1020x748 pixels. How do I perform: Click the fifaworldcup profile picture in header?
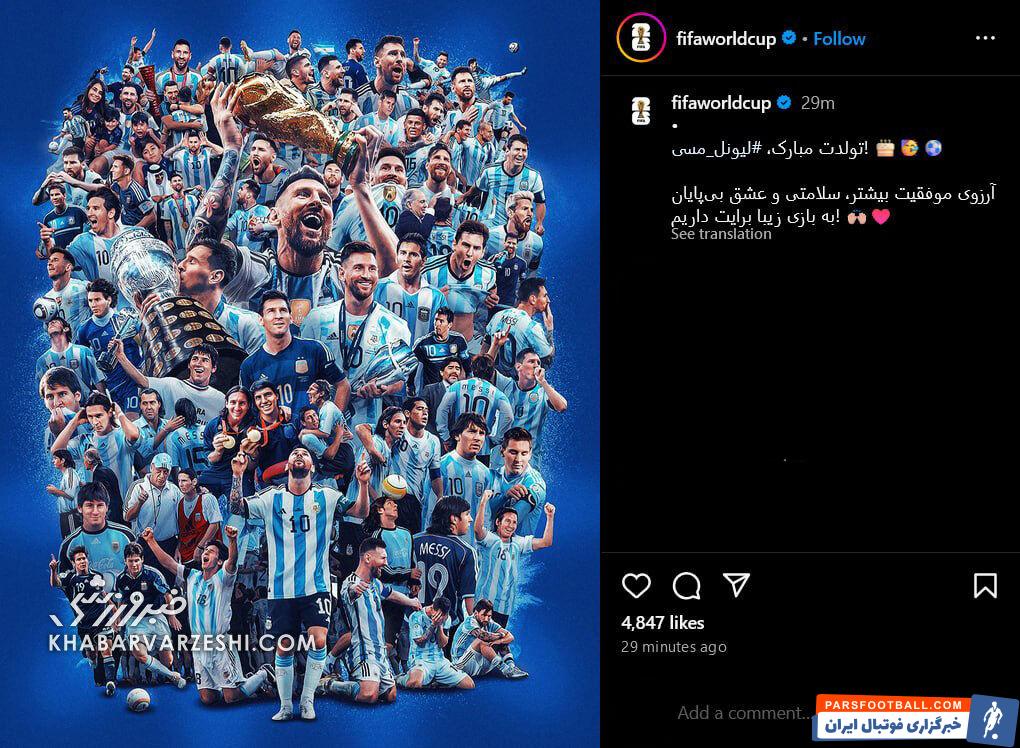pyautogui.click(x=641, y=38)
